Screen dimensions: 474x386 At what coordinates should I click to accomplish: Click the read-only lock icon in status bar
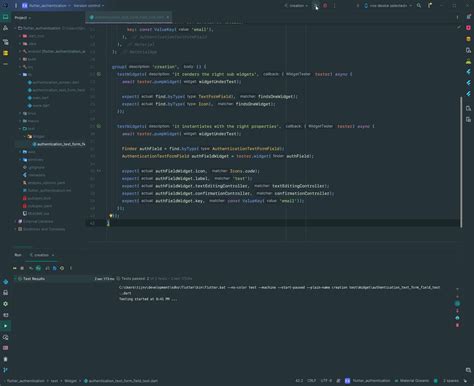[x=338, y=381]
